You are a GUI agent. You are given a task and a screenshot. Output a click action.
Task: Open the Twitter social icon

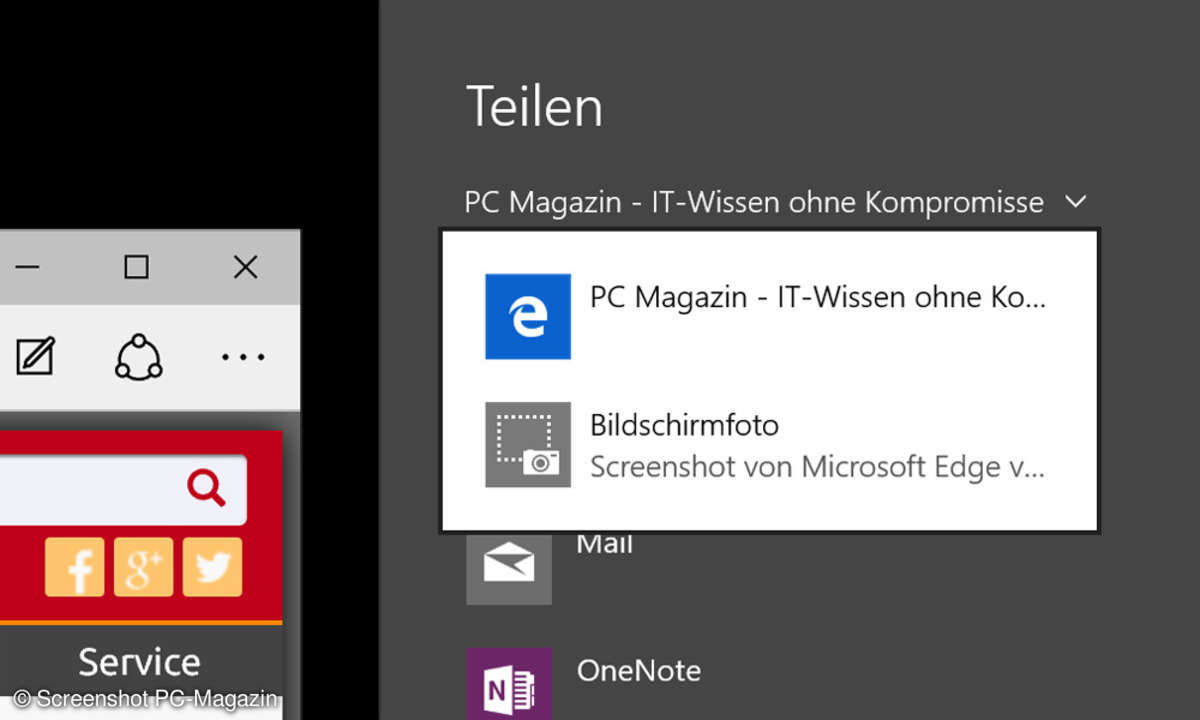[x=212, y=567]
